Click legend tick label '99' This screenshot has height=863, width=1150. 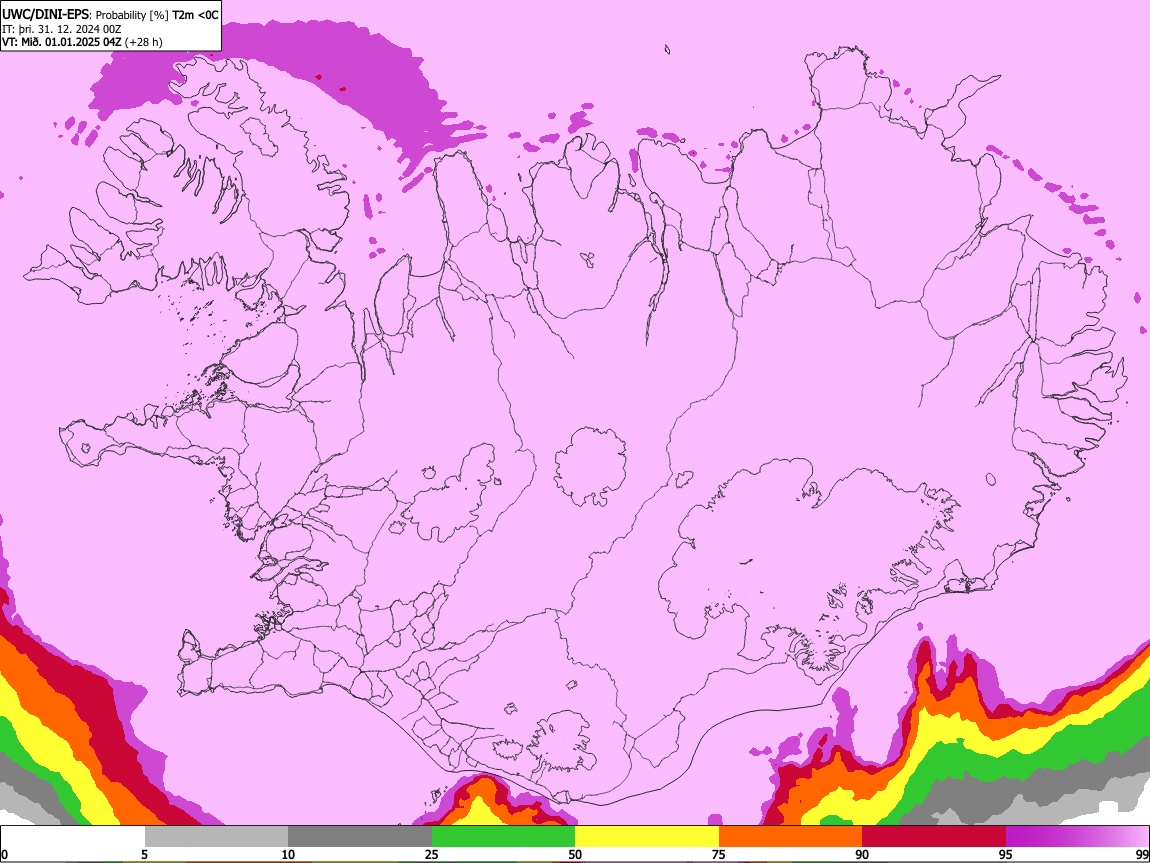[1142, 855]
